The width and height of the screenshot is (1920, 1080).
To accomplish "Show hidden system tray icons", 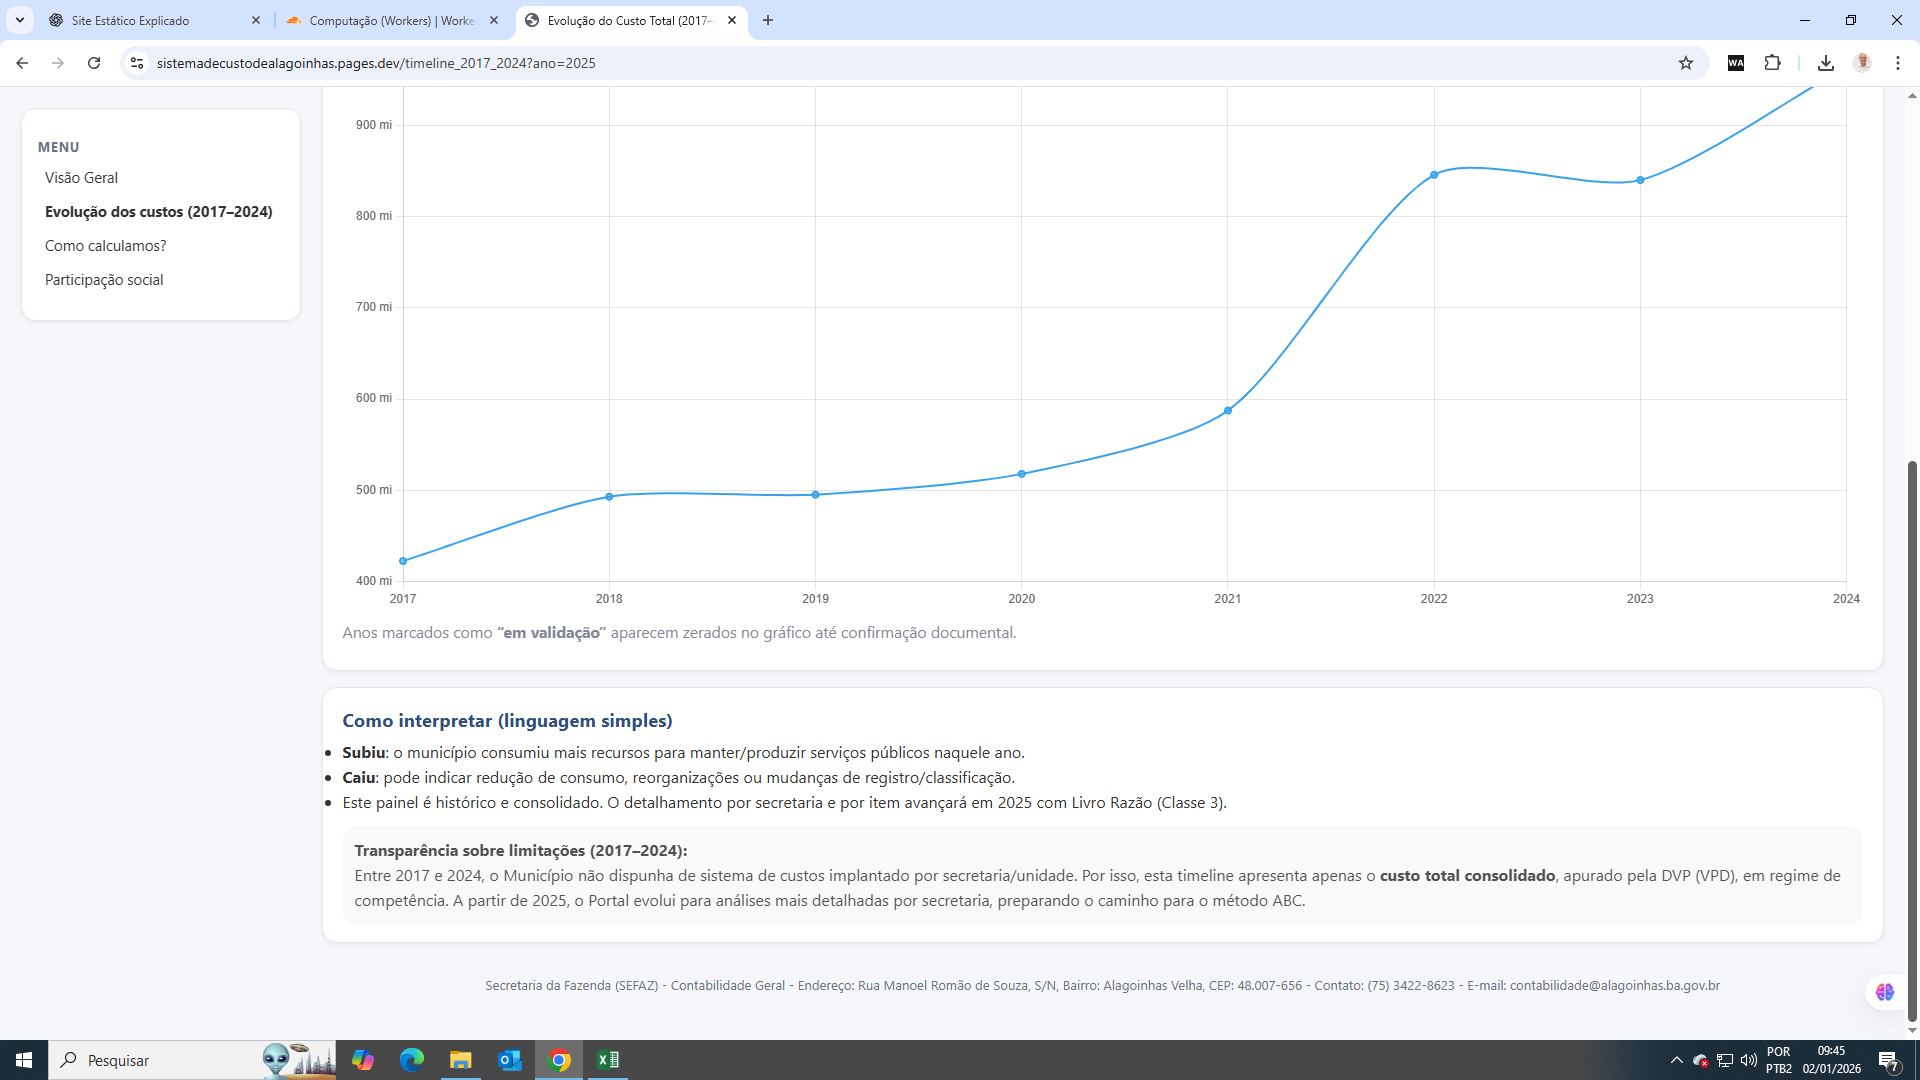I will tap(1677, 1060).
